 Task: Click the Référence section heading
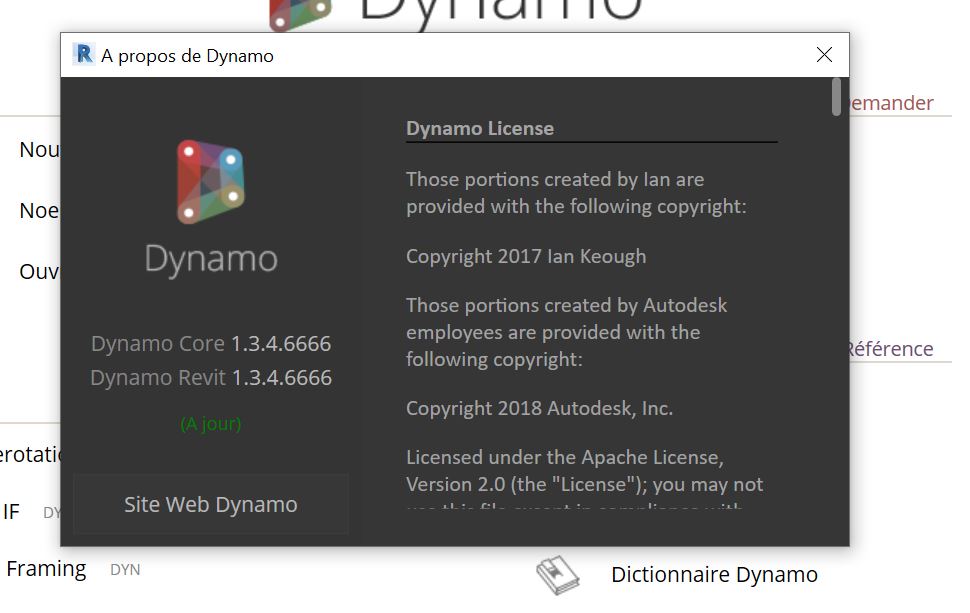click(x=891, y=349)
